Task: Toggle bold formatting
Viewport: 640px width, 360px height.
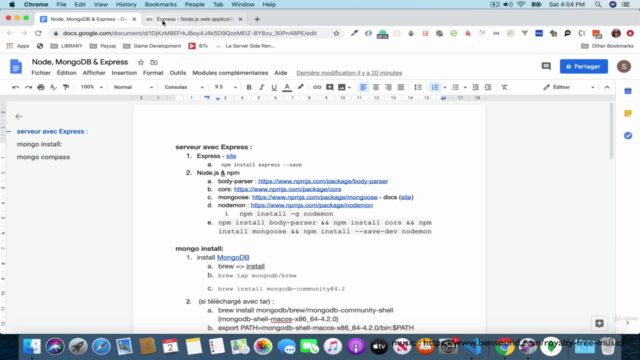Action: coord(249,87)
